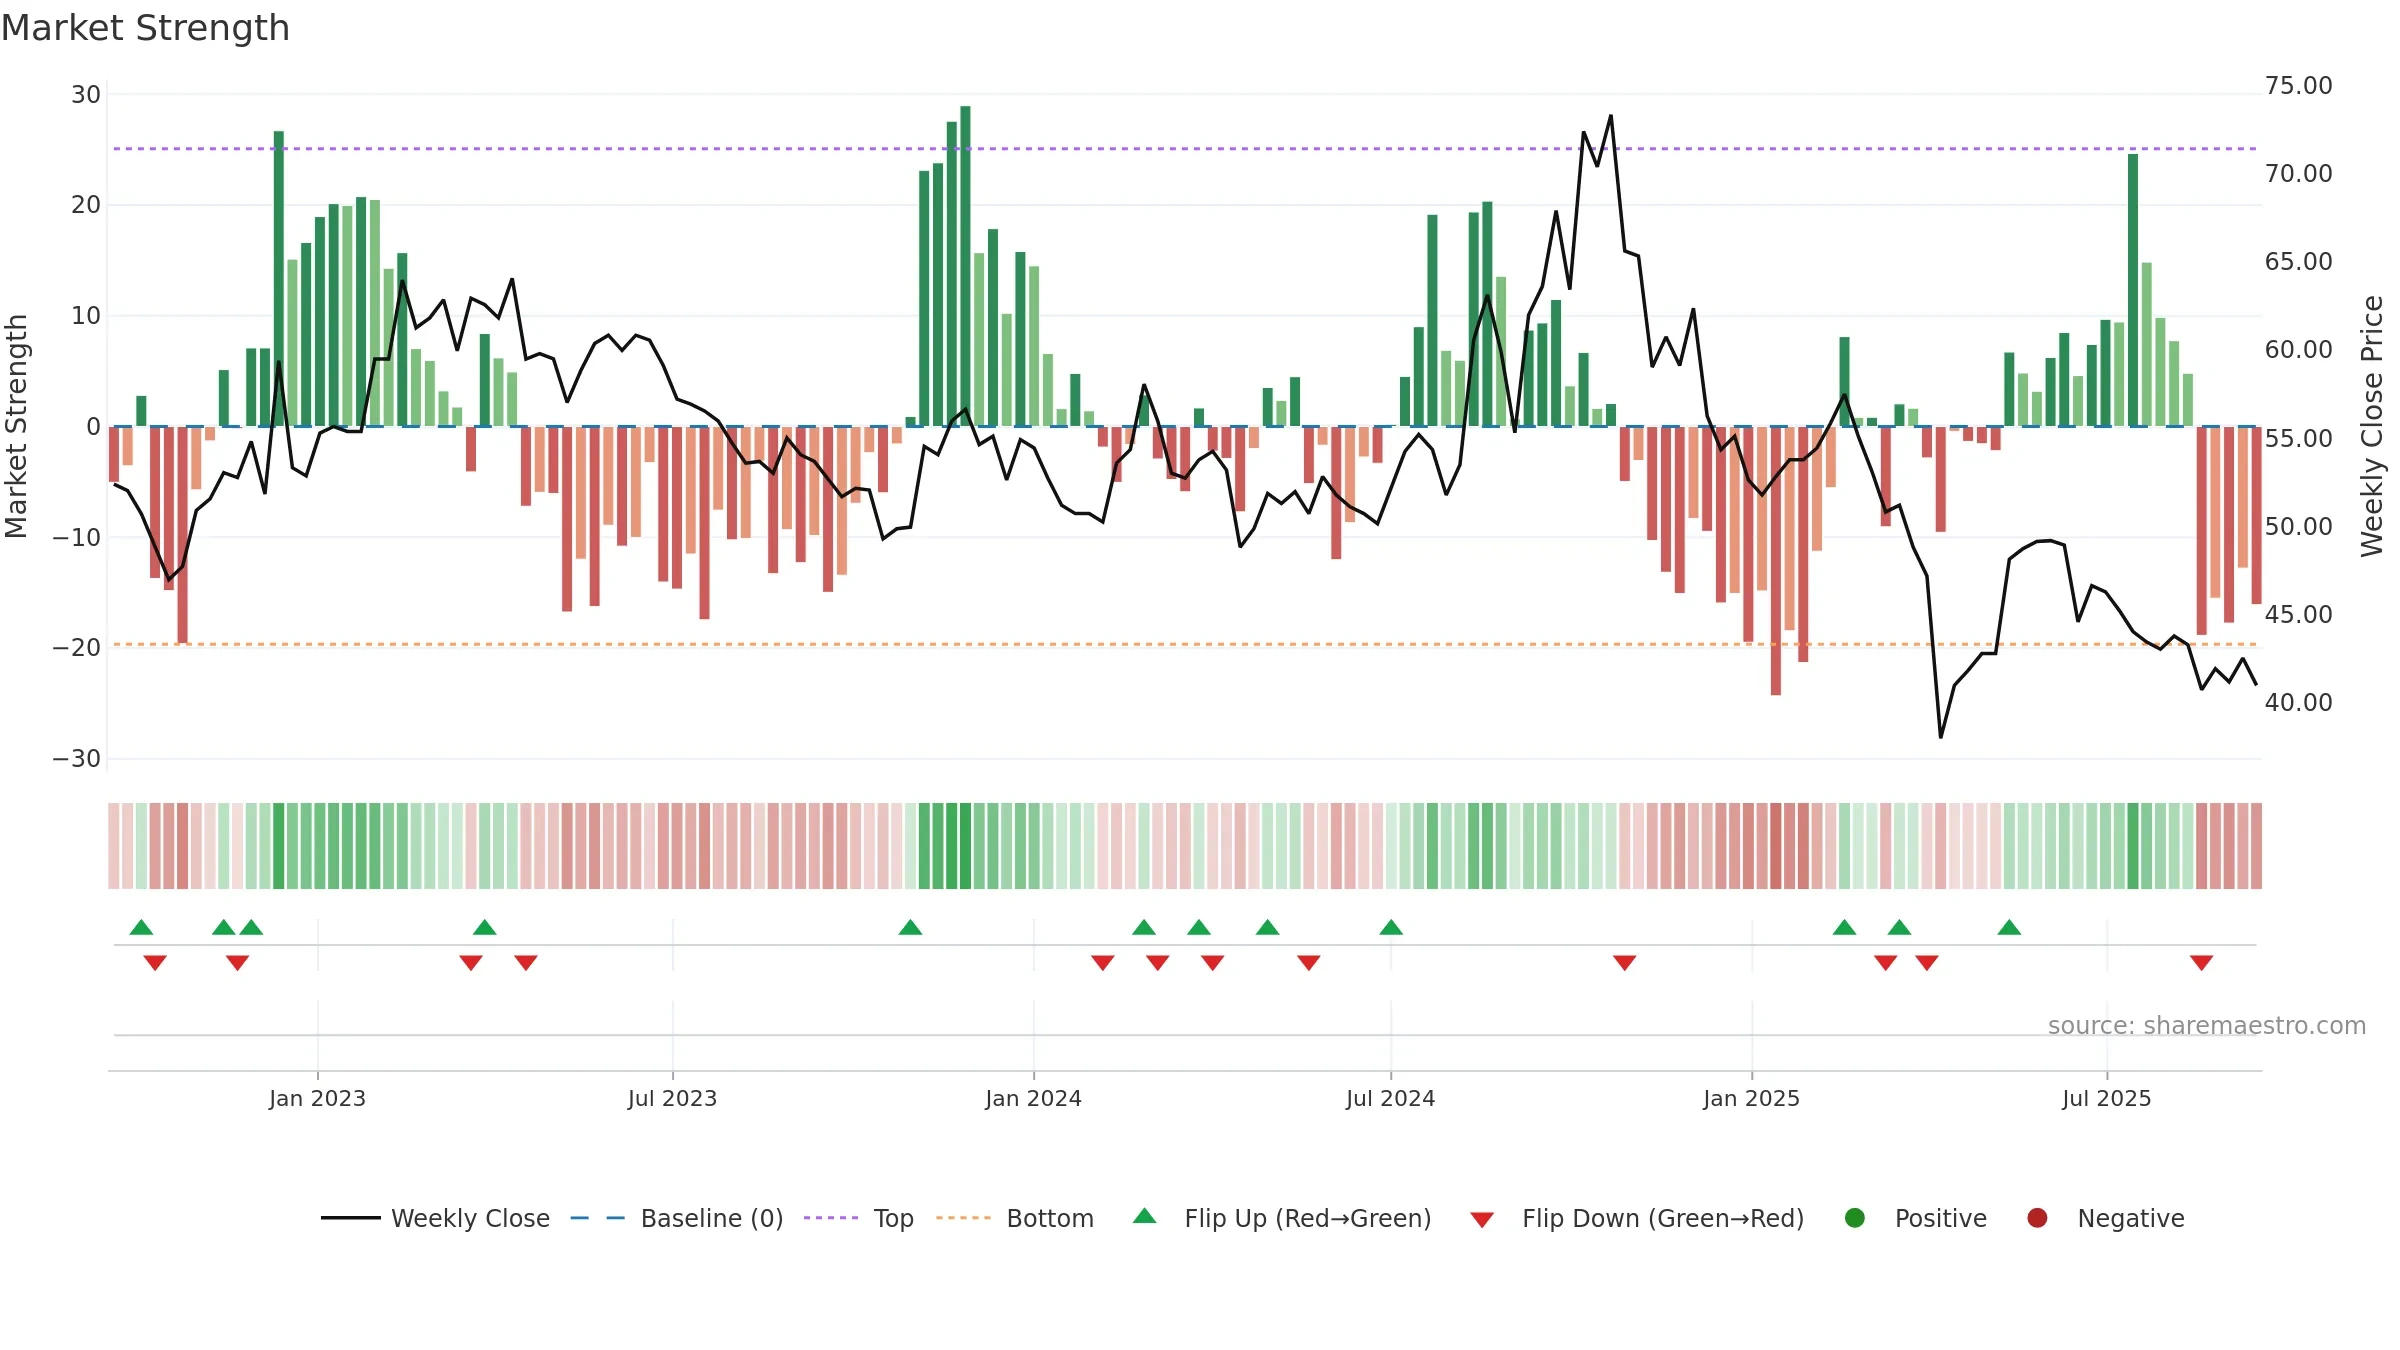Click the green Flip Up triangle legend icon
Viewport: 2400px width, 1350px height.
(1144, 1216)
